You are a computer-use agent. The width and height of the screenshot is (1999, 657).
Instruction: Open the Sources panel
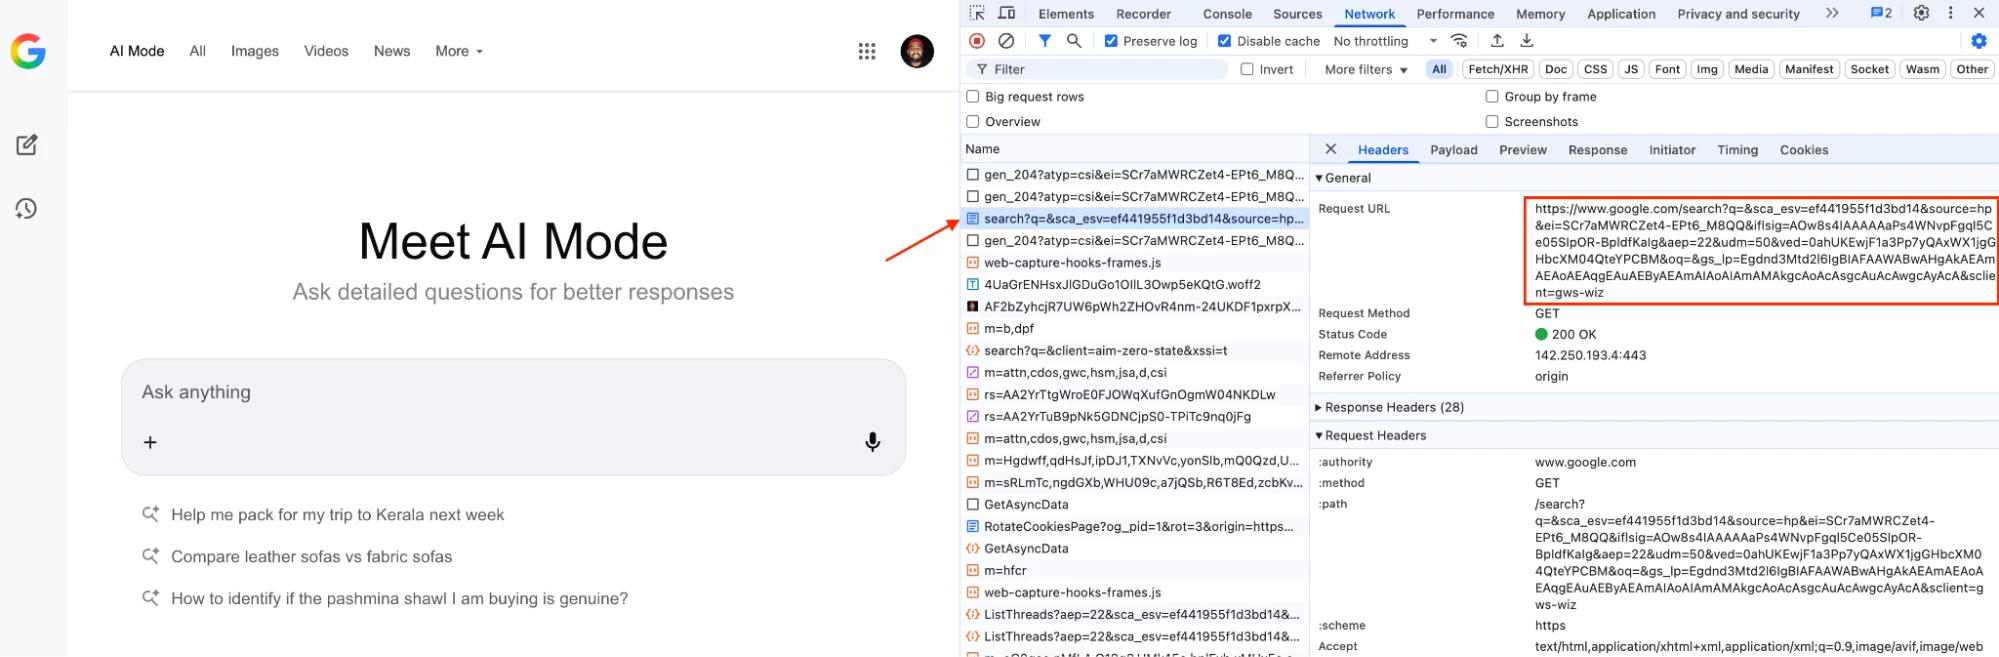(x=1297, y=14)
